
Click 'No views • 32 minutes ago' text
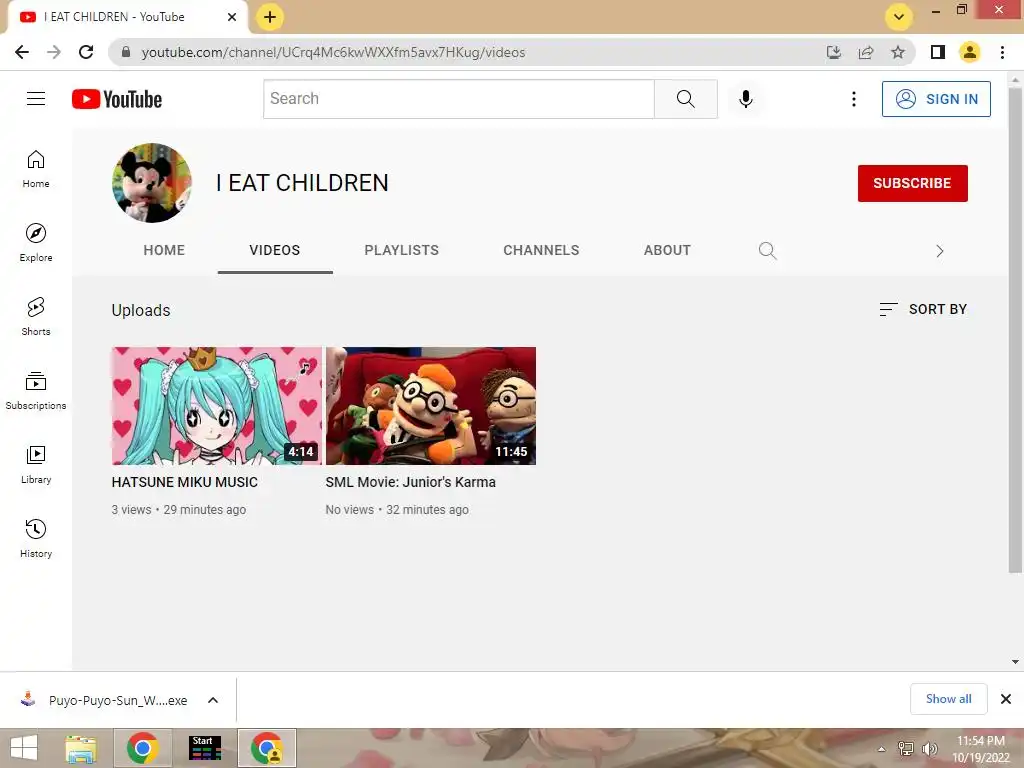point(397,509)
